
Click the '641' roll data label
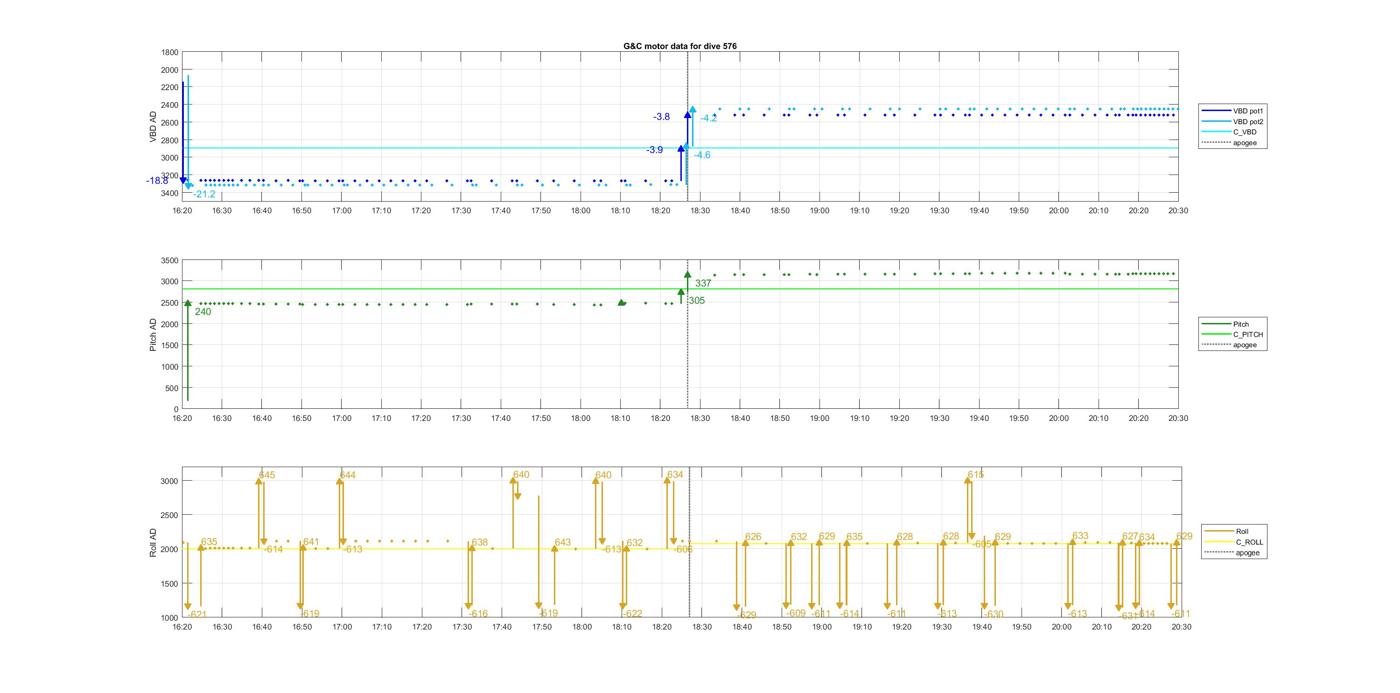tap(311, 542)
